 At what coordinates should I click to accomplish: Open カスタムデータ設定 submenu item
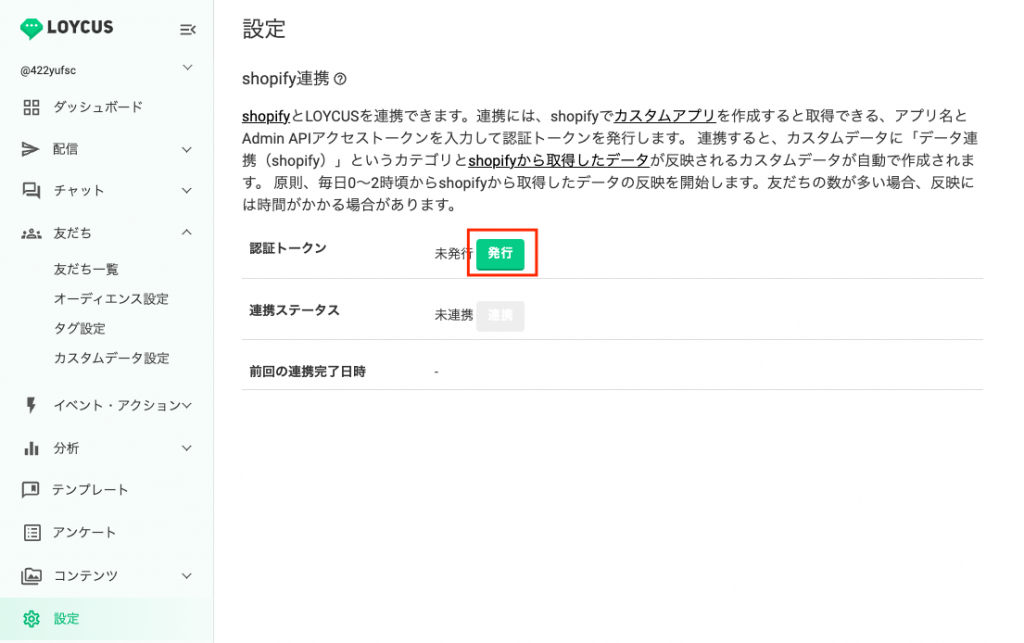tap(112, 358)
